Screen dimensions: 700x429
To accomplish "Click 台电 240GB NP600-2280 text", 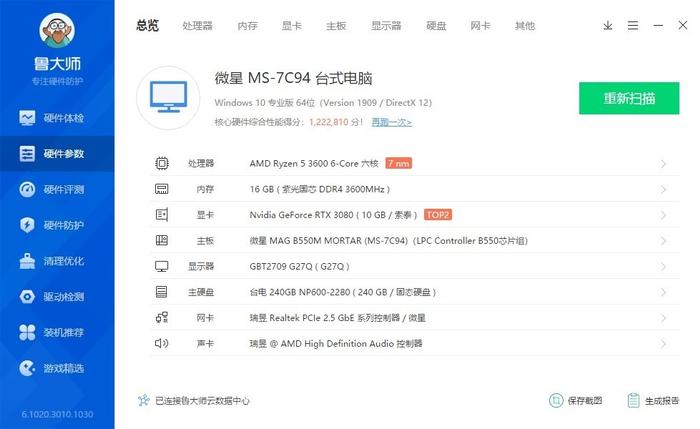I will click(342, 292).
